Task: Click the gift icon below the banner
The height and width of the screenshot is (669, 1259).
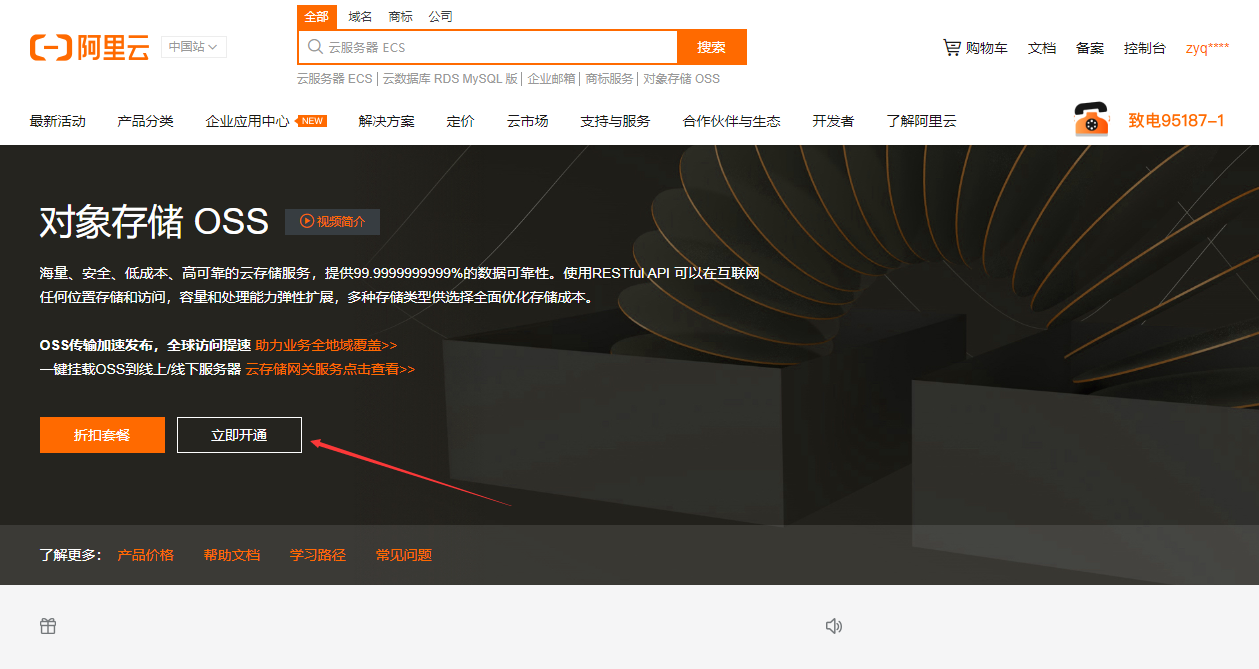Action: [48, 626]
